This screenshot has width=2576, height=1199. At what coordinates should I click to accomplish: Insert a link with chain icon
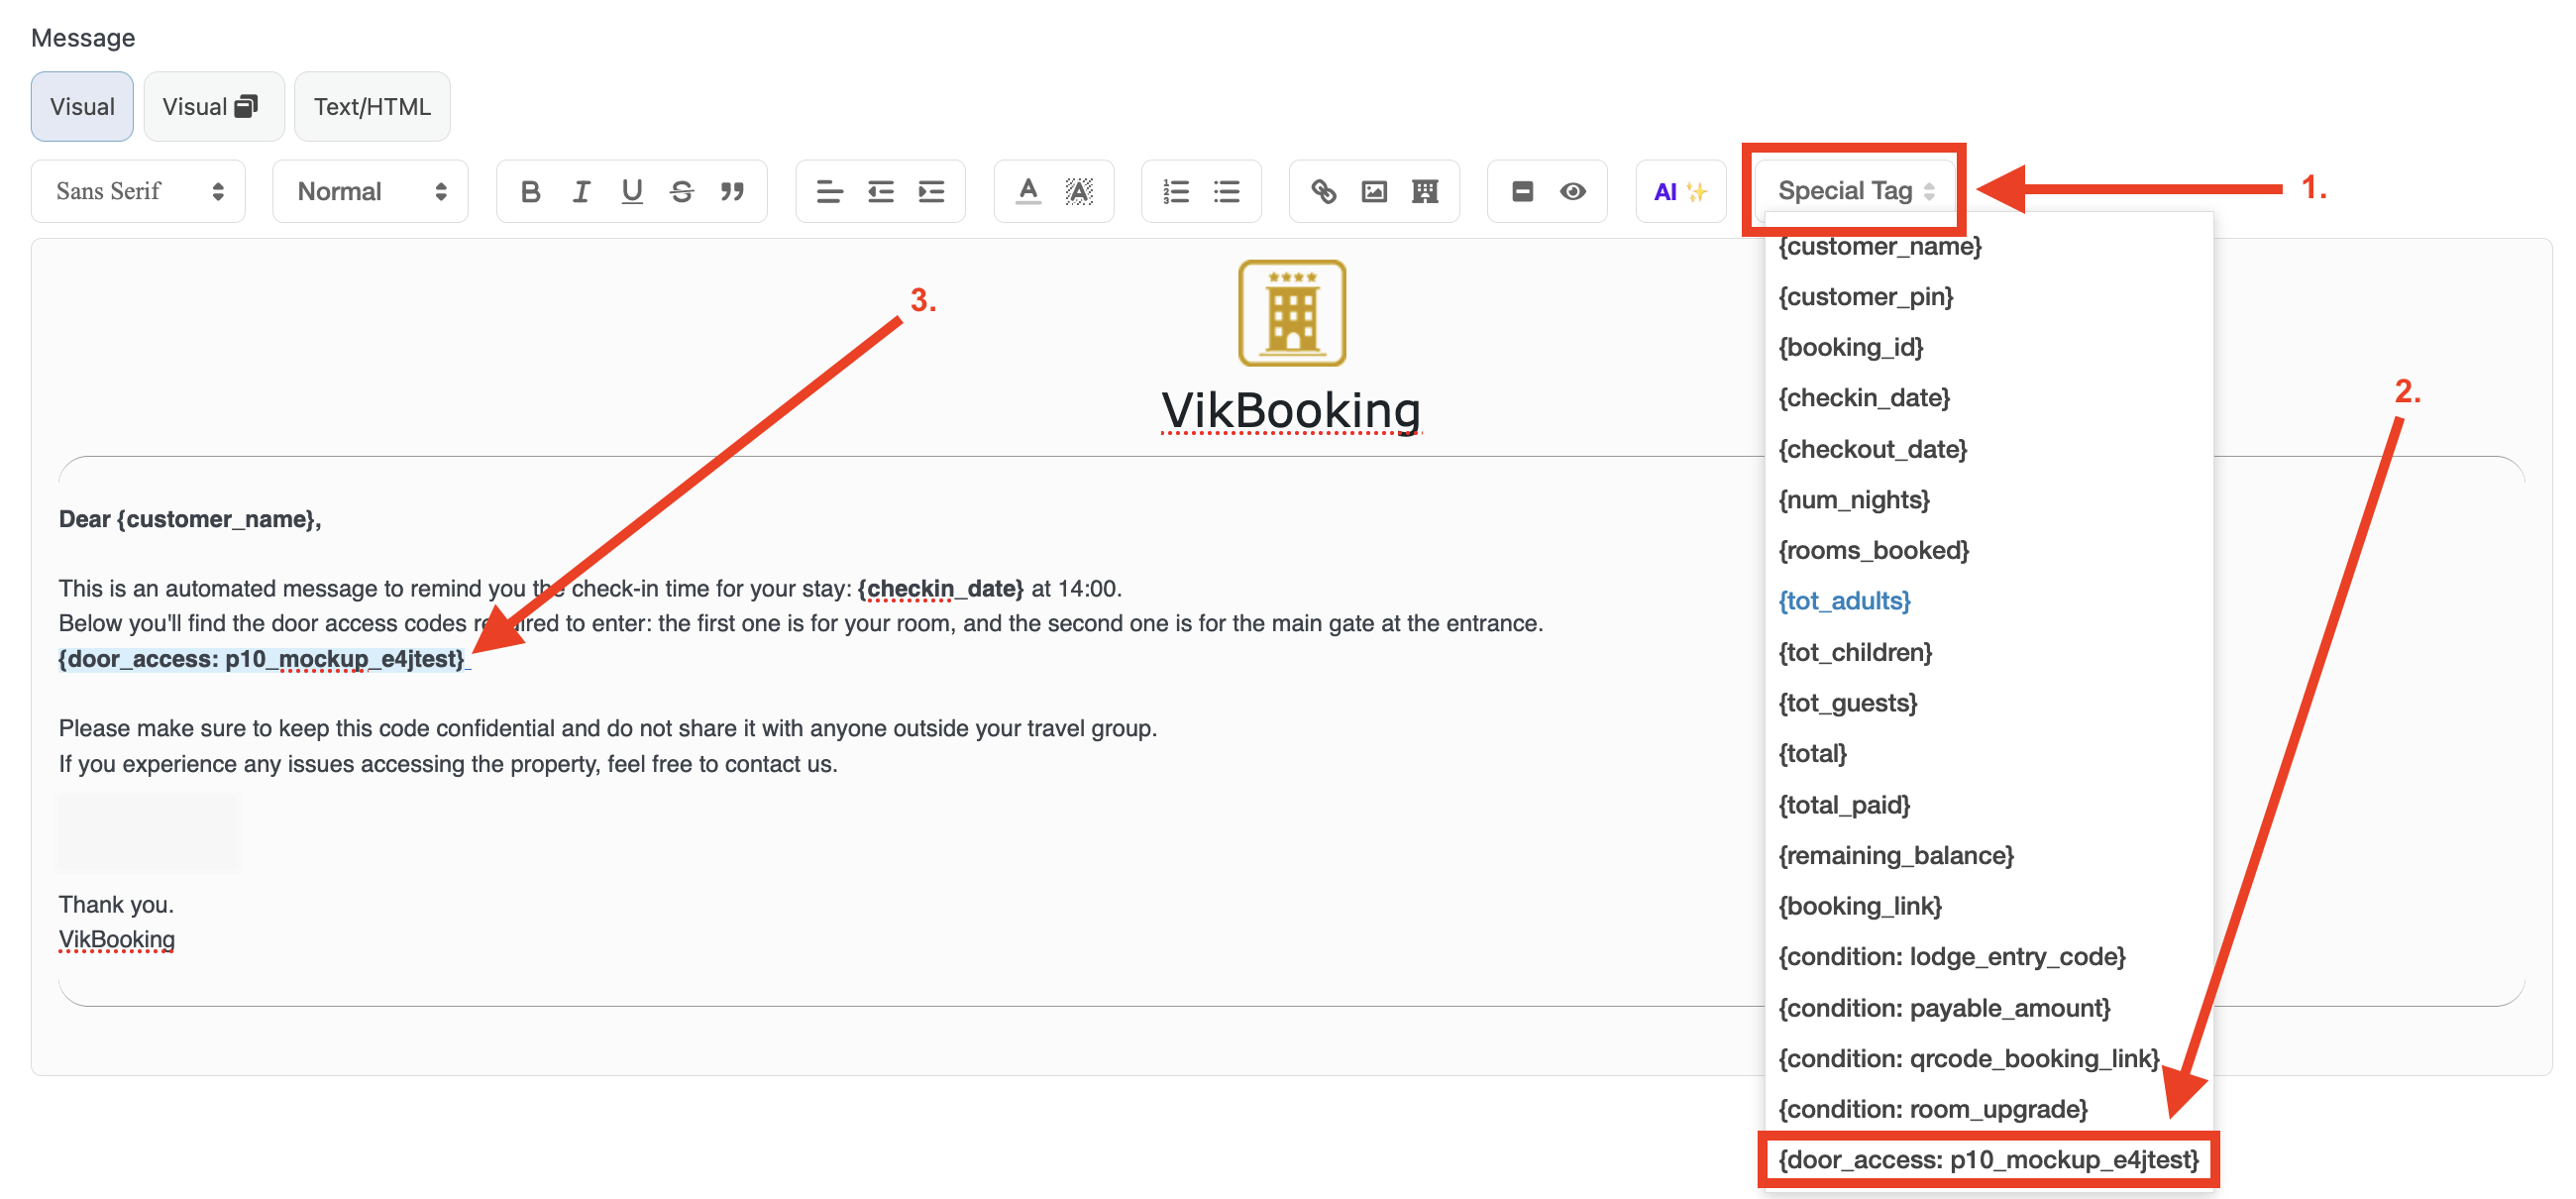click(x=1323, y=191)
